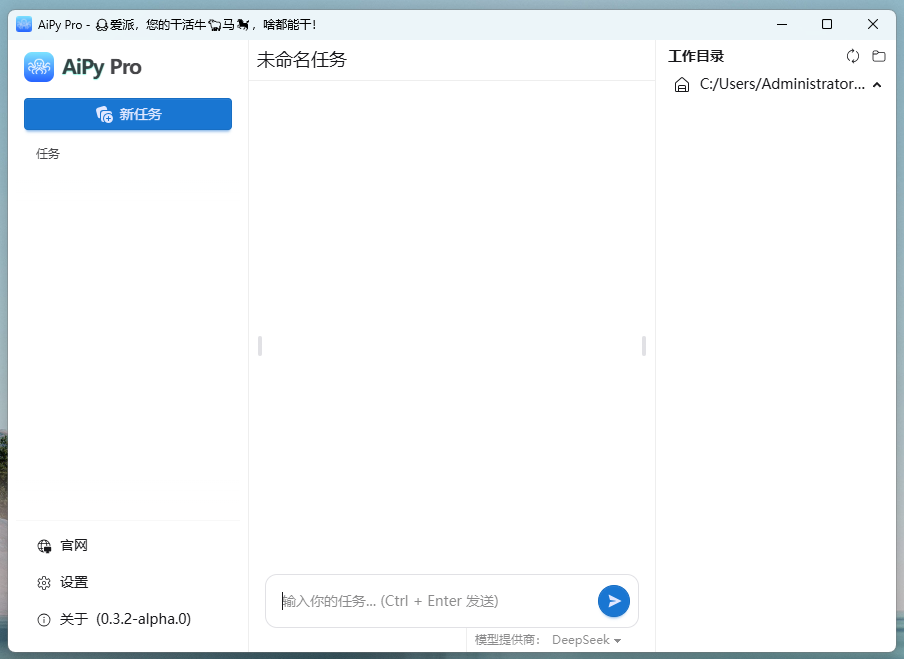Click the 工作目录 panel heading
The image size is (904, 659).
[696, 56]
